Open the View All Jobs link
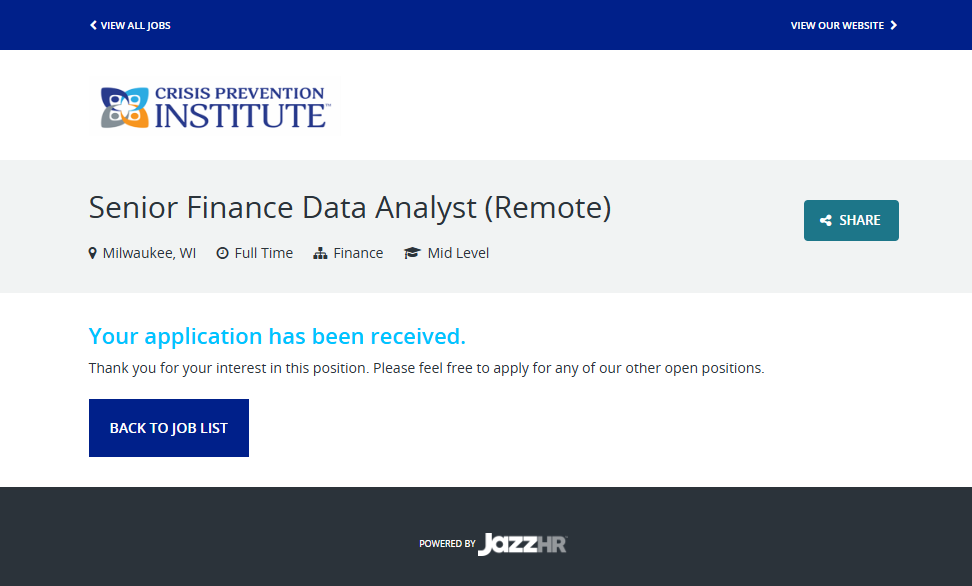Screen dimensions: 972x586 (x=135, y=25)
